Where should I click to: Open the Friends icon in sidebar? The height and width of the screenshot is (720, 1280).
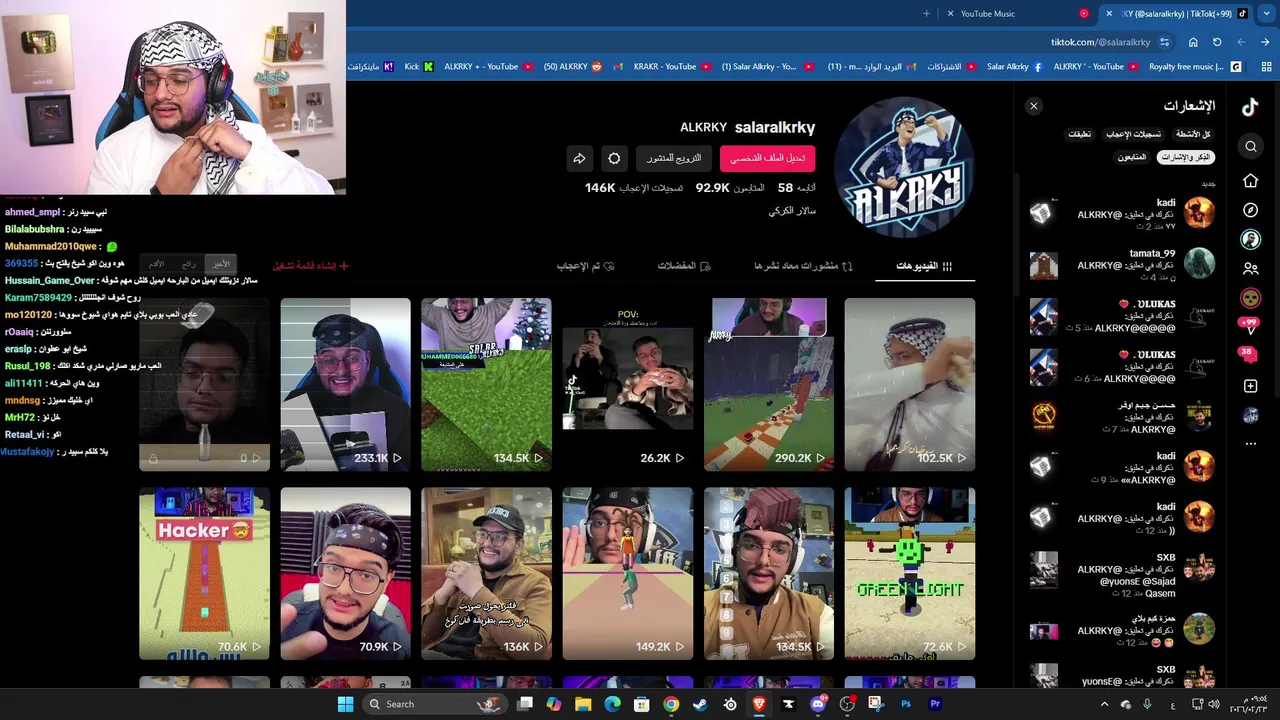coord(1250,269)
